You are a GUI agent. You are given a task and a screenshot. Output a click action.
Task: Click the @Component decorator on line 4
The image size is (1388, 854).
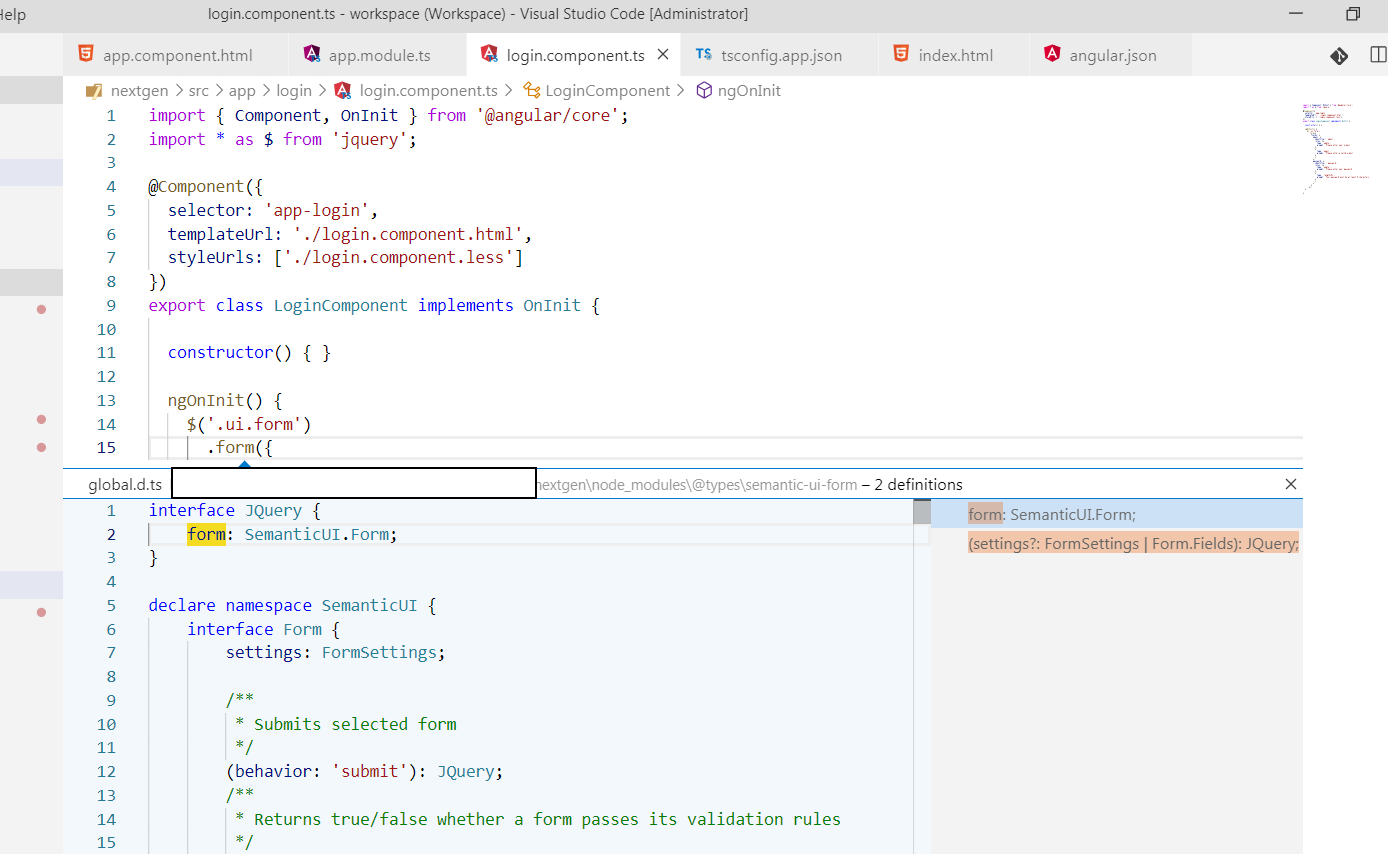tap(196, 186)
